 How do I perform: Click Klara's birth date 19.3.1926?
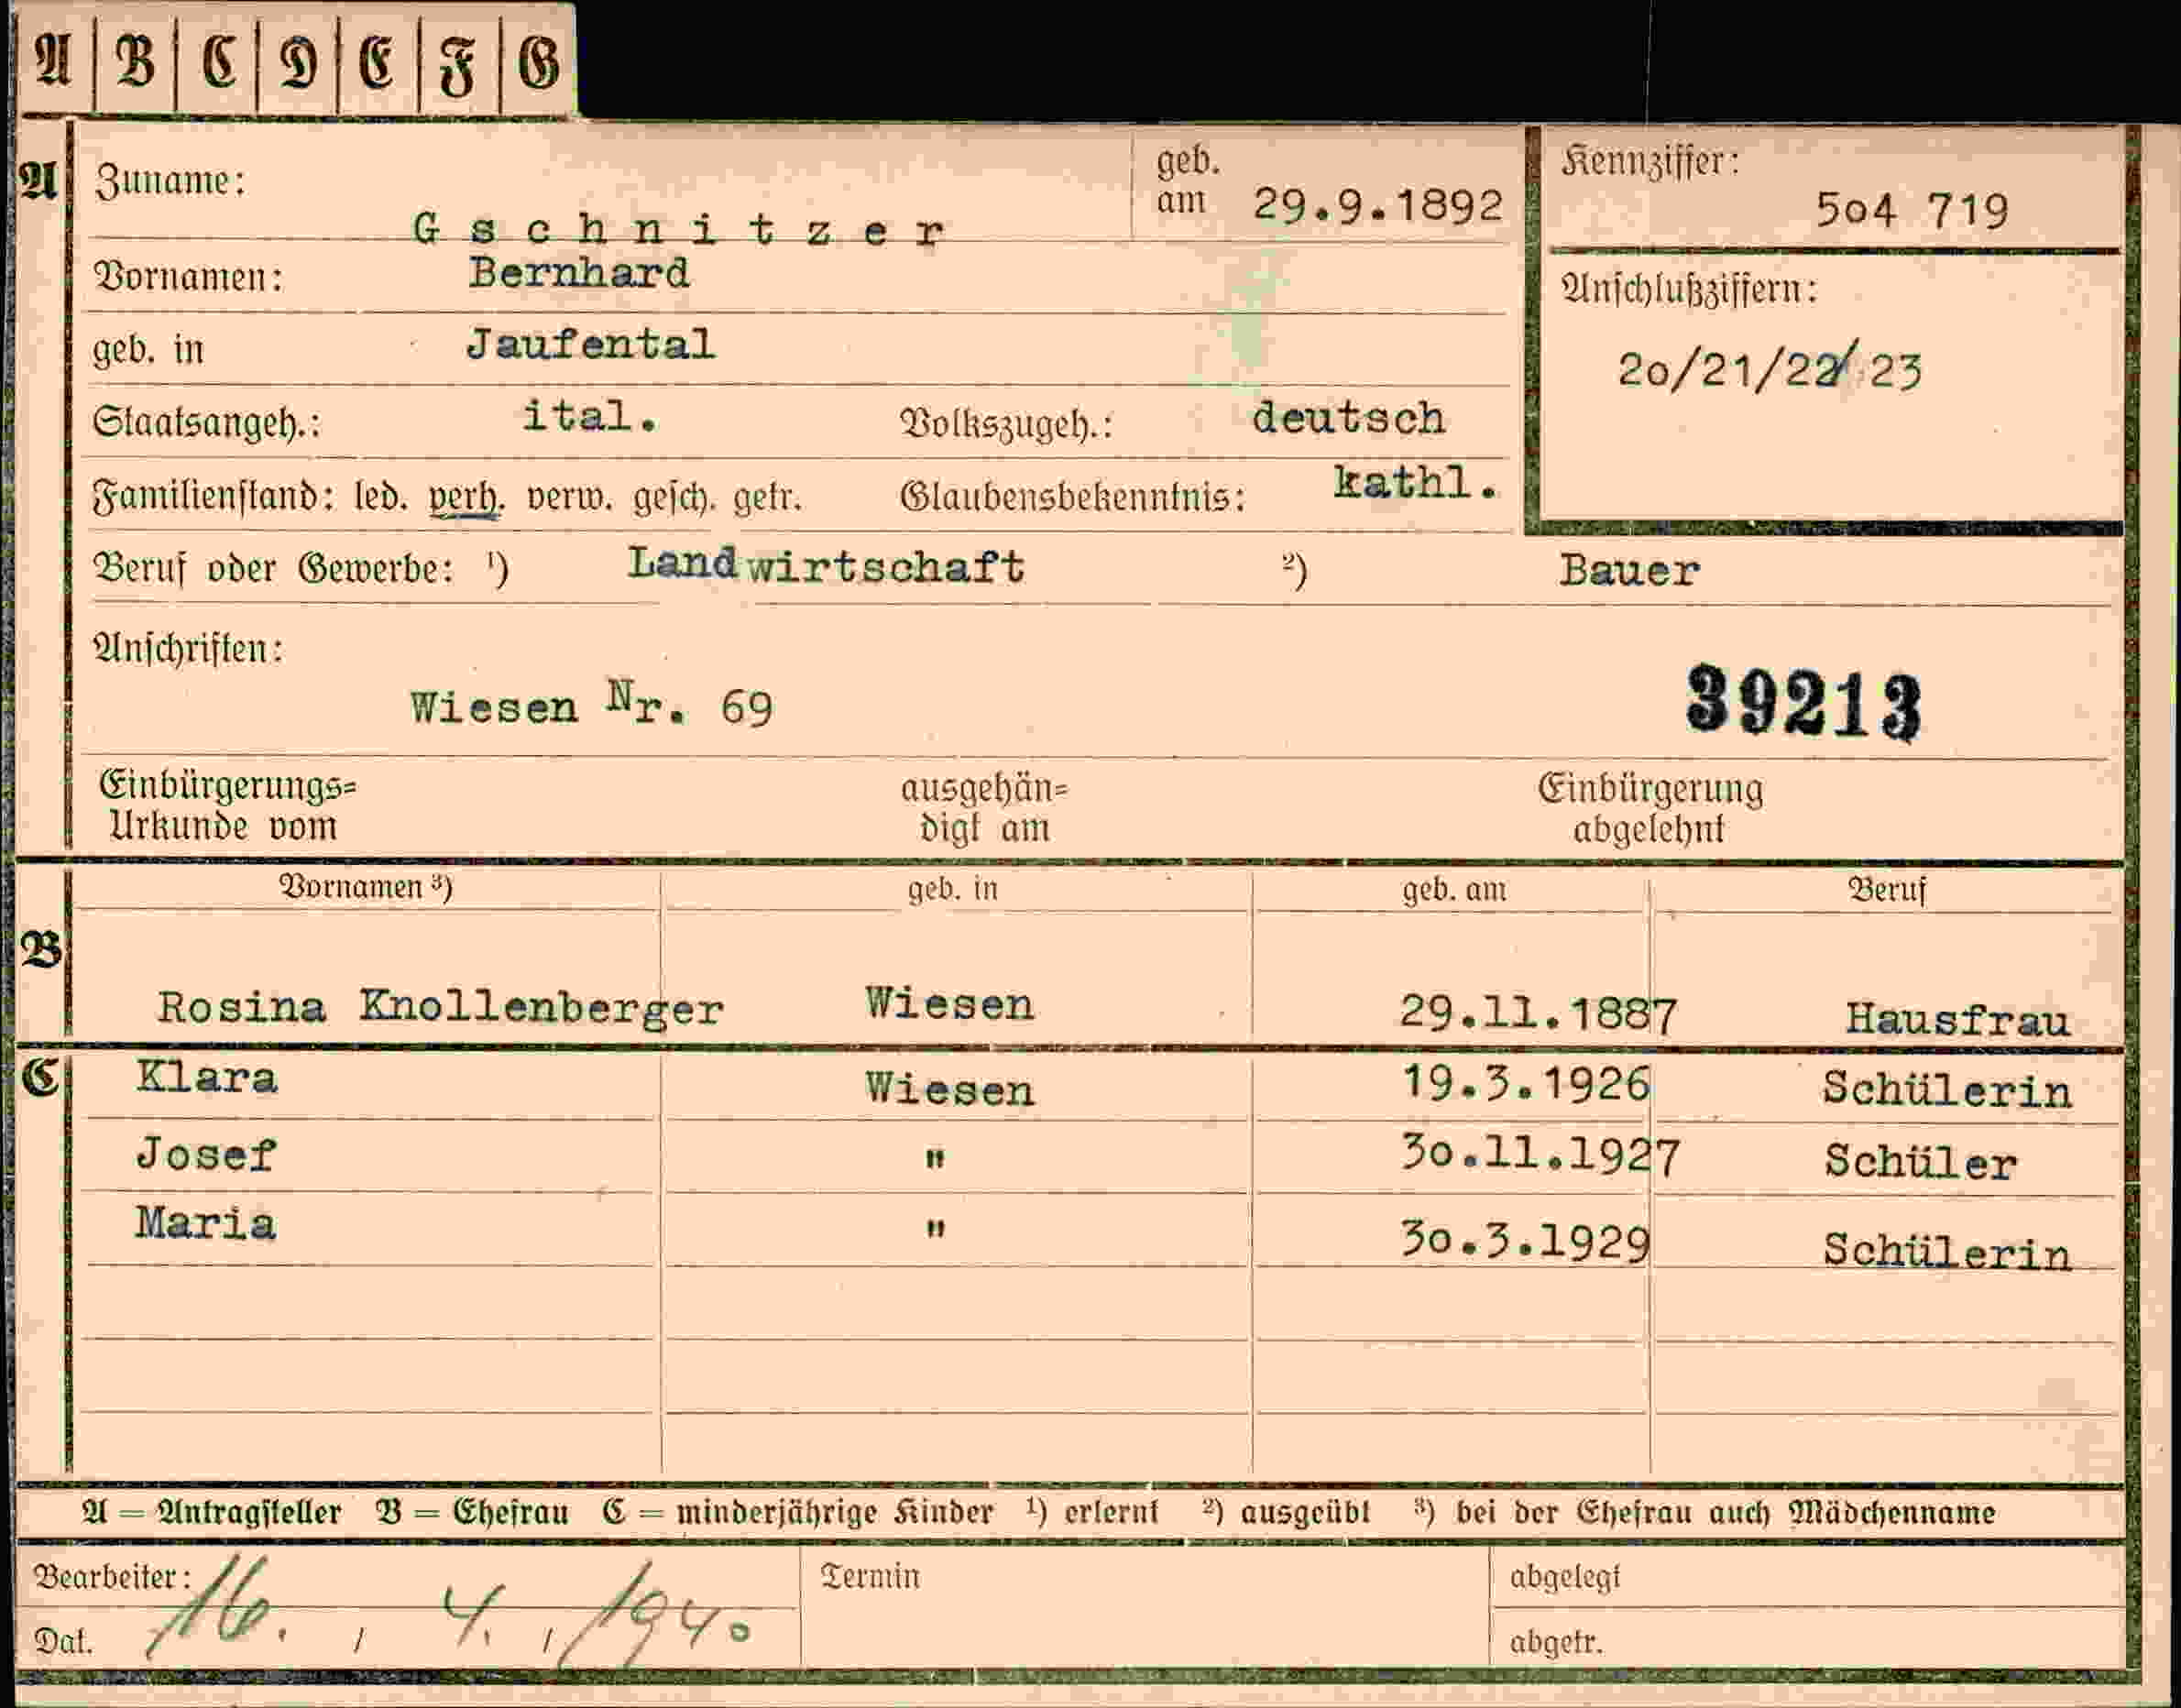[x=1525, y=1084]
